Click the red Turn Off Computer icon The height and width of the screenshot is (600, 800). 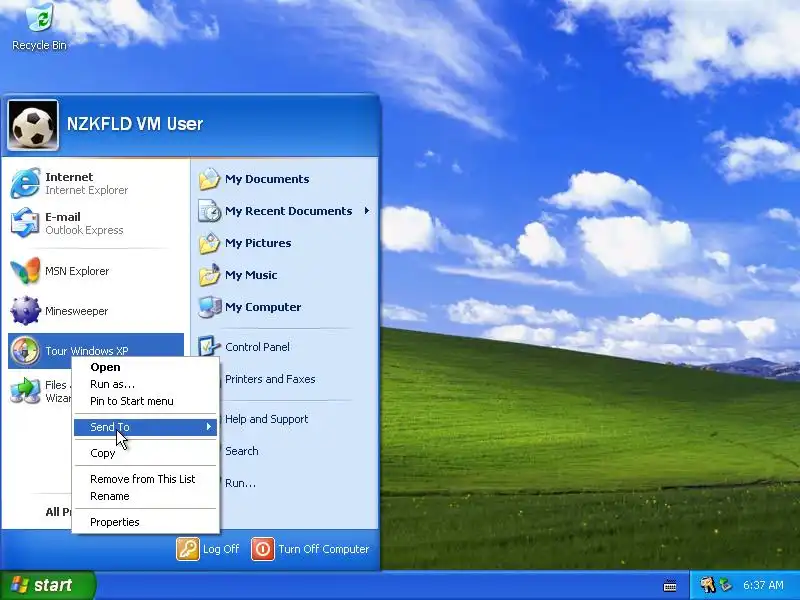(263, 549)
